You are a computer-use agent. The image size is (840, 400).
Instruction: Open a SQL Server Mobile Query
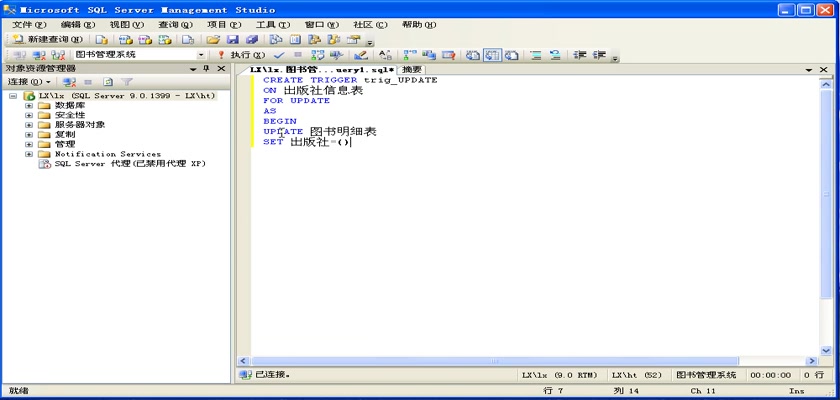(188, 39)
